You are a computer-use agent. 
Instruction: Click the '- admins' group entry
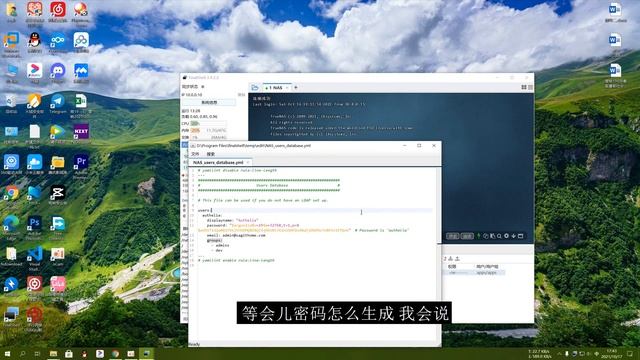(x=220, y=245)
